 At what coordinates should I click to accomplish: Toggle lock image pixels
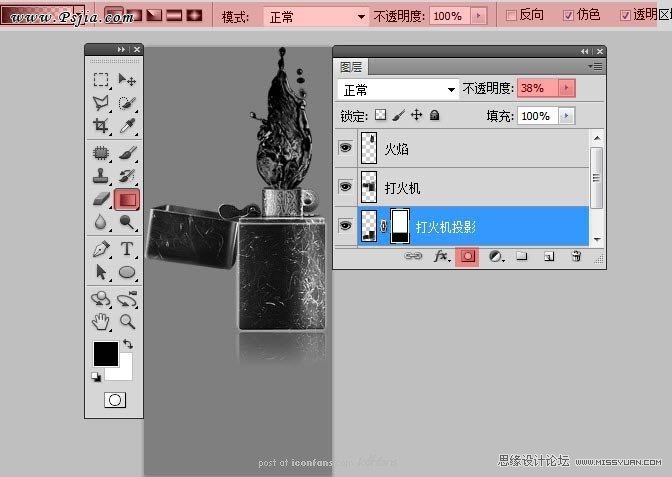[x=398, y=115]
